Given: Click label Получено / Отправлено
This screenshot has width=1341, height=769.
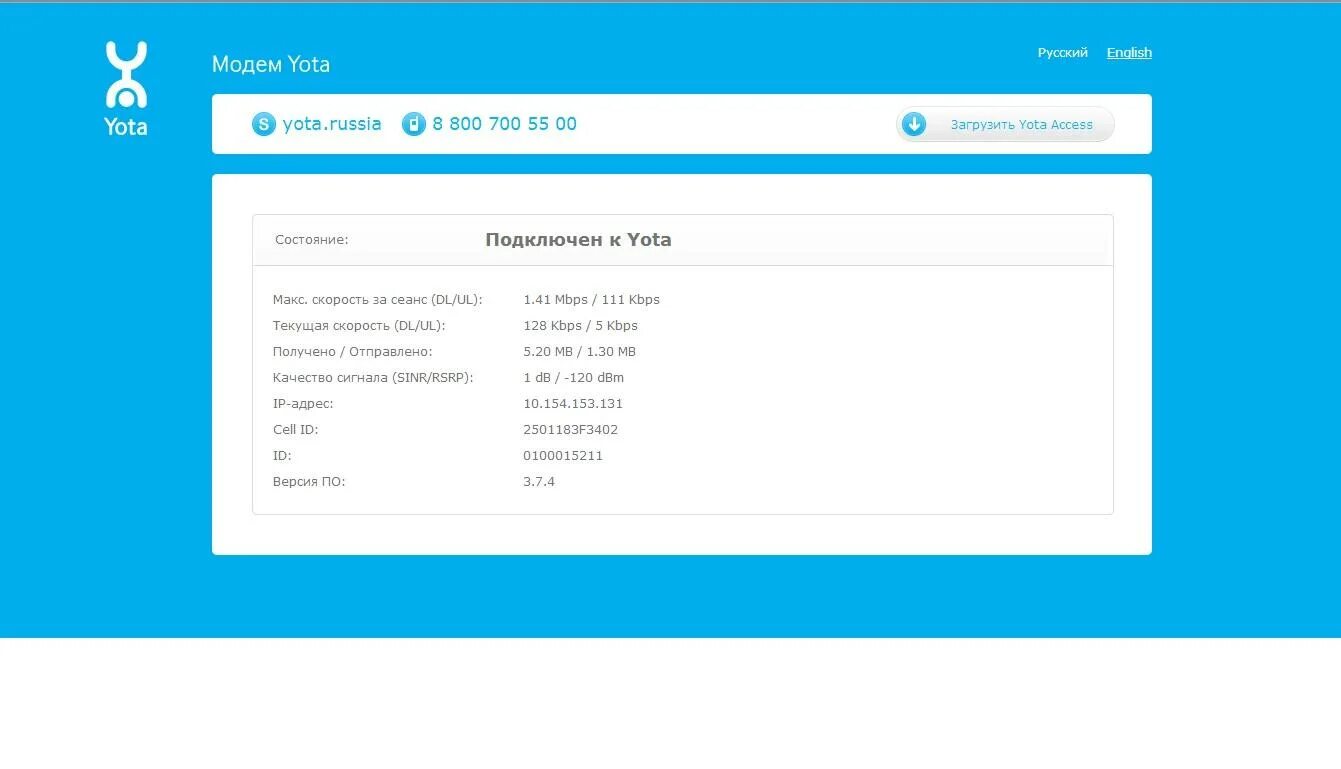Looking at the screenshot, I should tap(353, 351).
